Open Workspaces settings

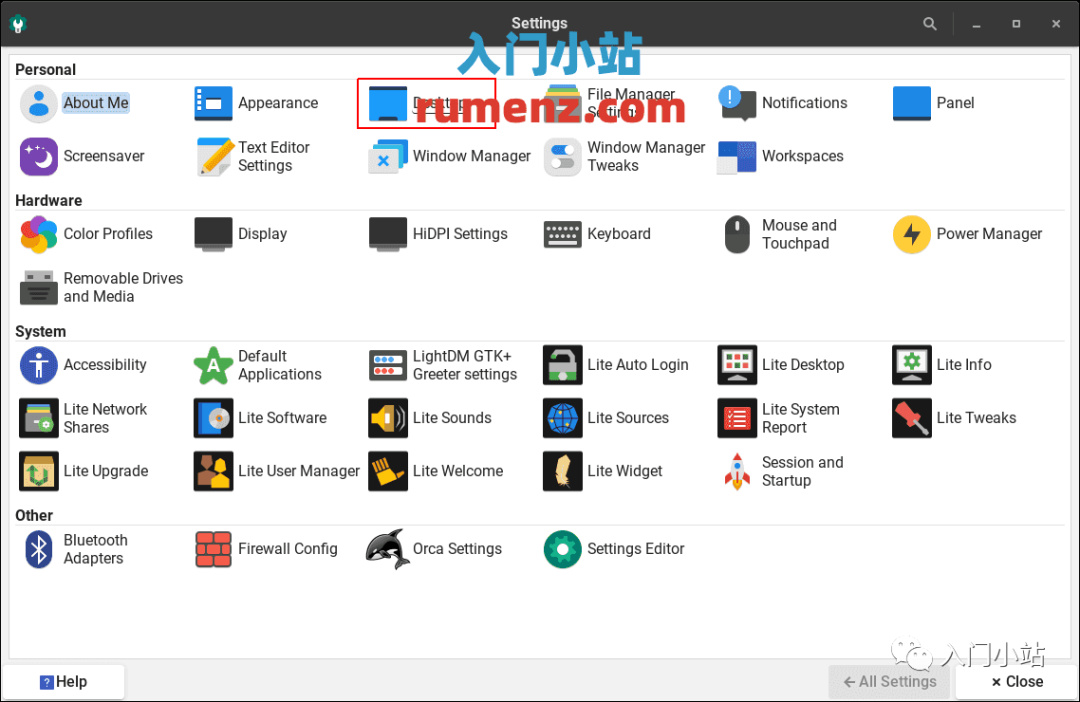(x=780, y=156)
